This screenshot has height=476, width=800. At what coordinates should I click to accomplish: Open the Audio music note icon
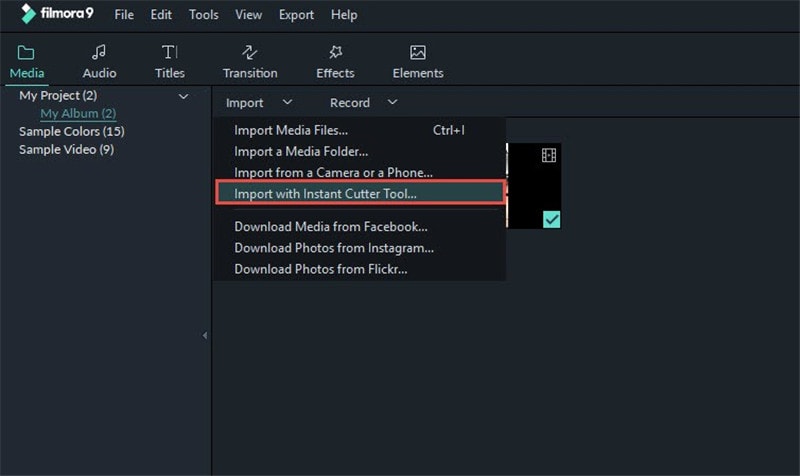click(99, 52)
